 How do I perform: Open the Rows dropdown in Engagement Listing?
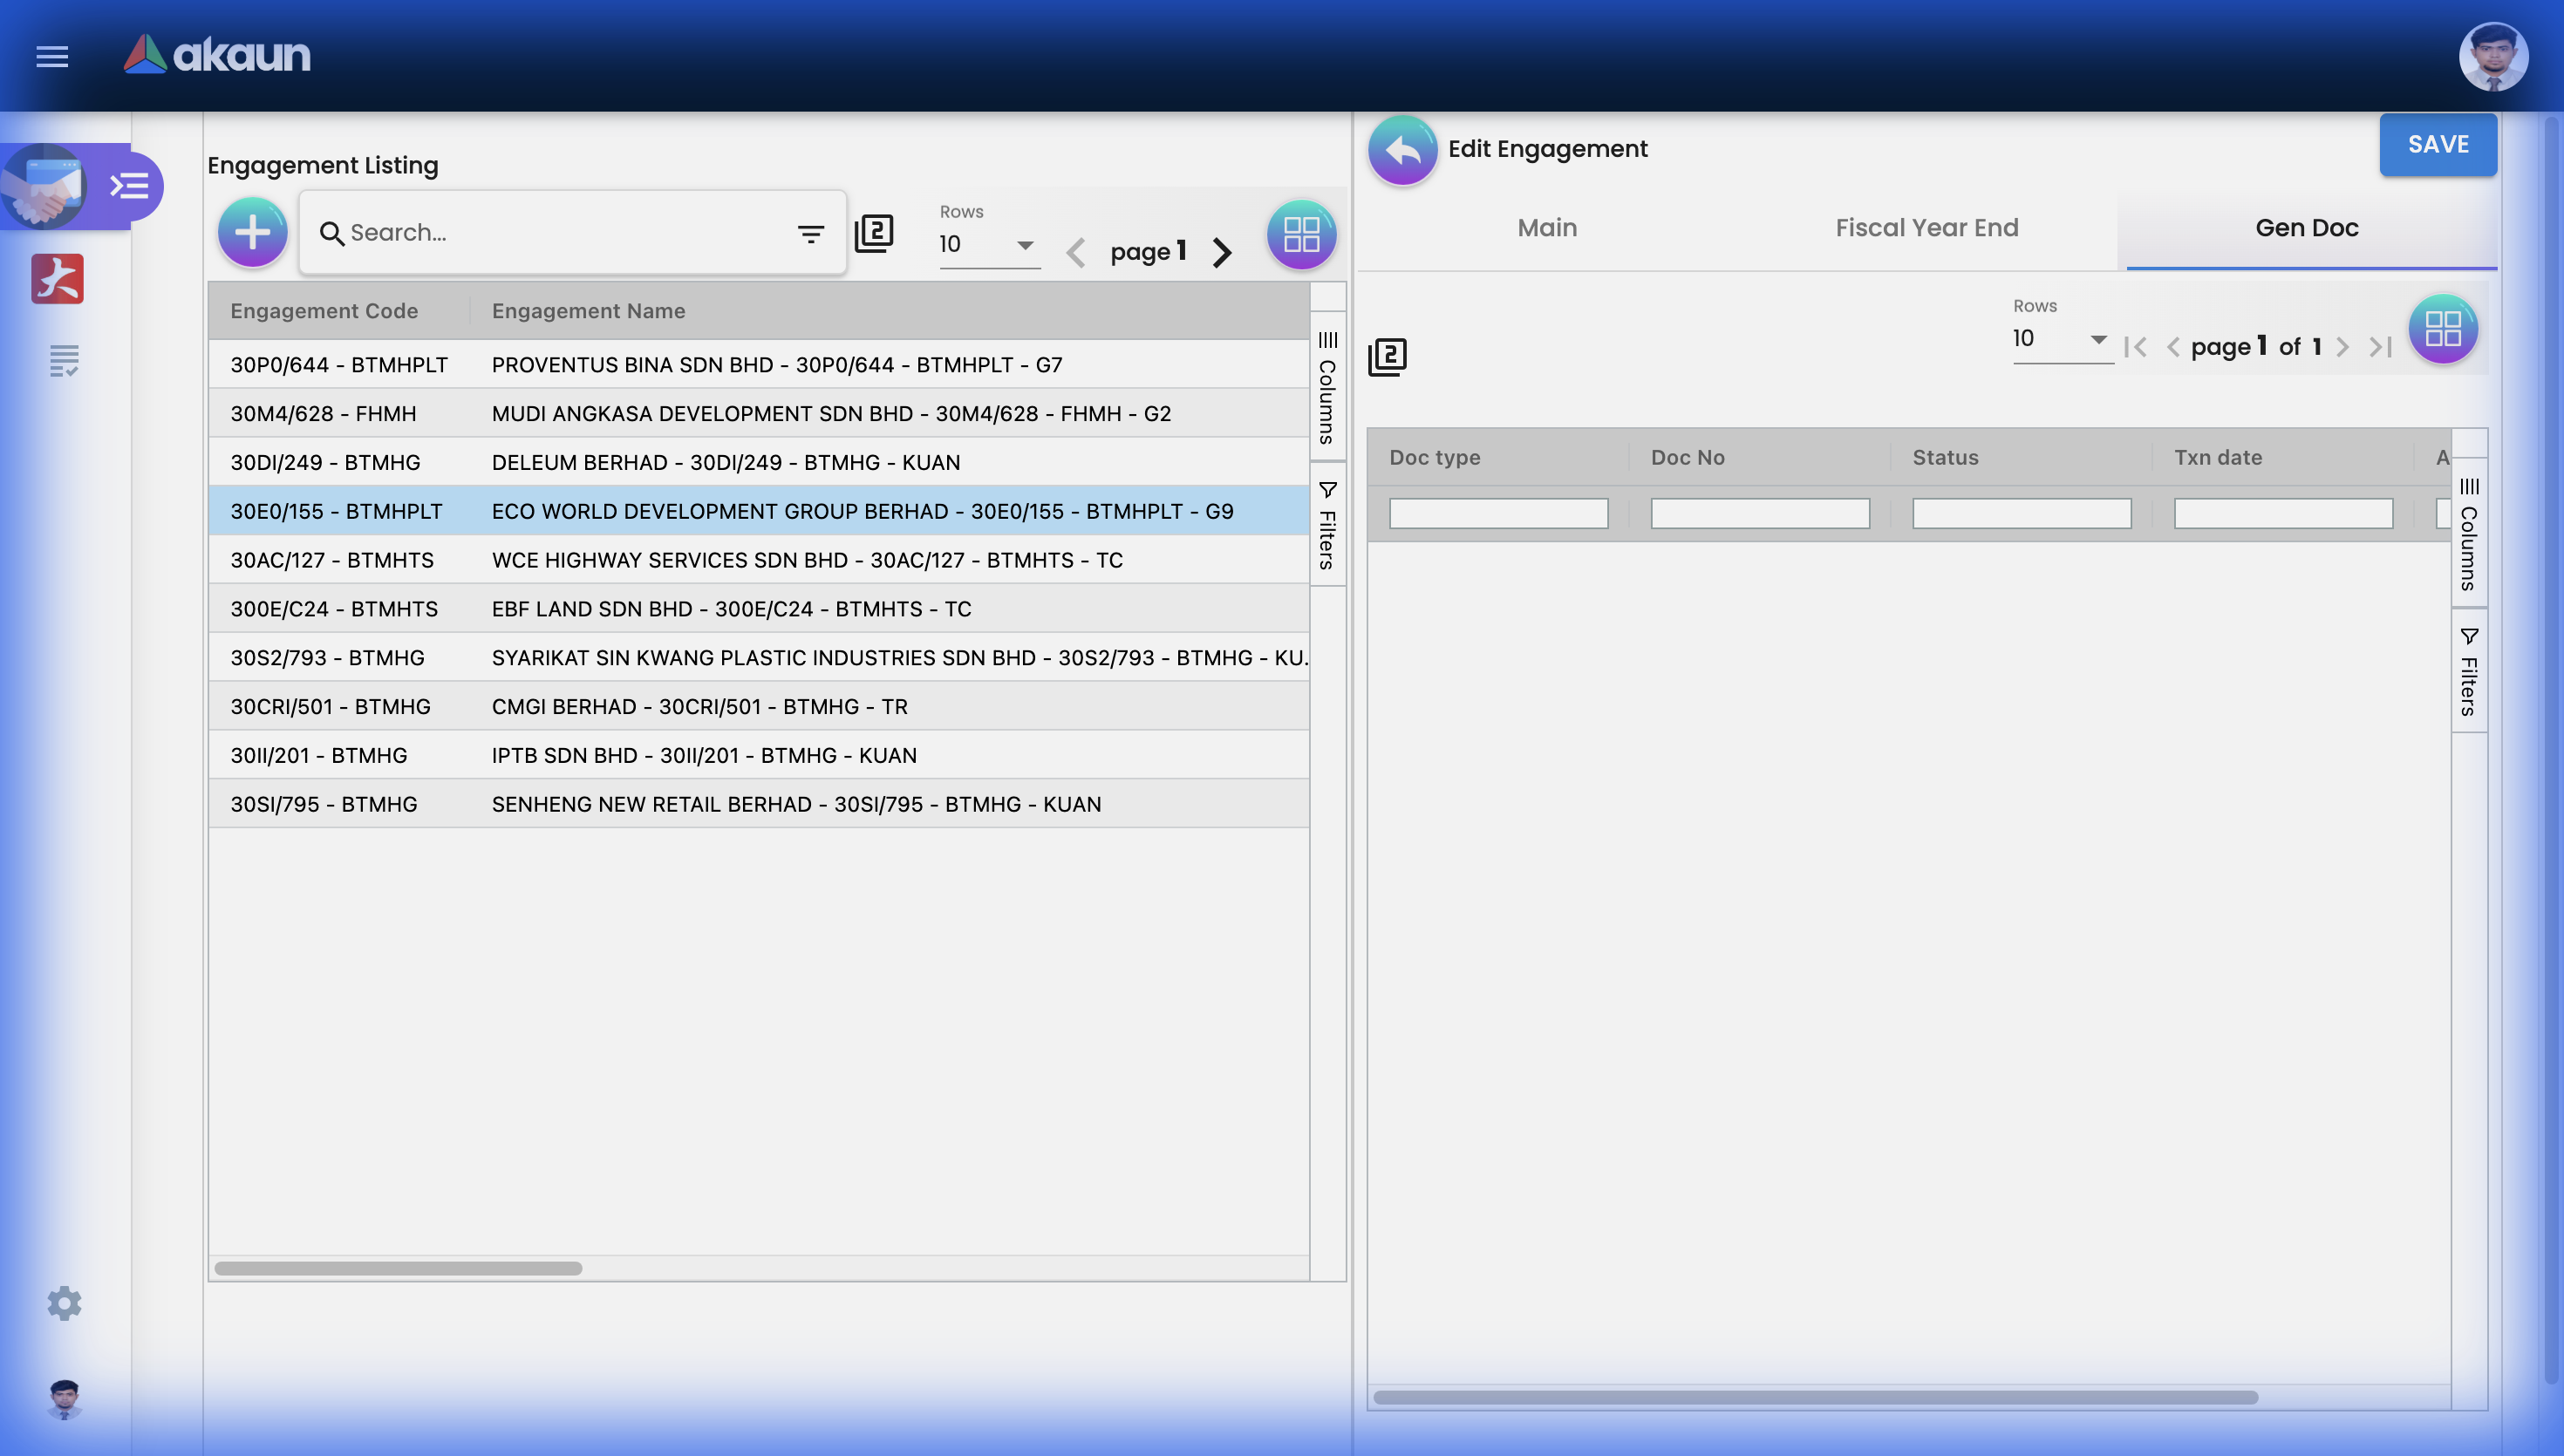tap(988, 245)
